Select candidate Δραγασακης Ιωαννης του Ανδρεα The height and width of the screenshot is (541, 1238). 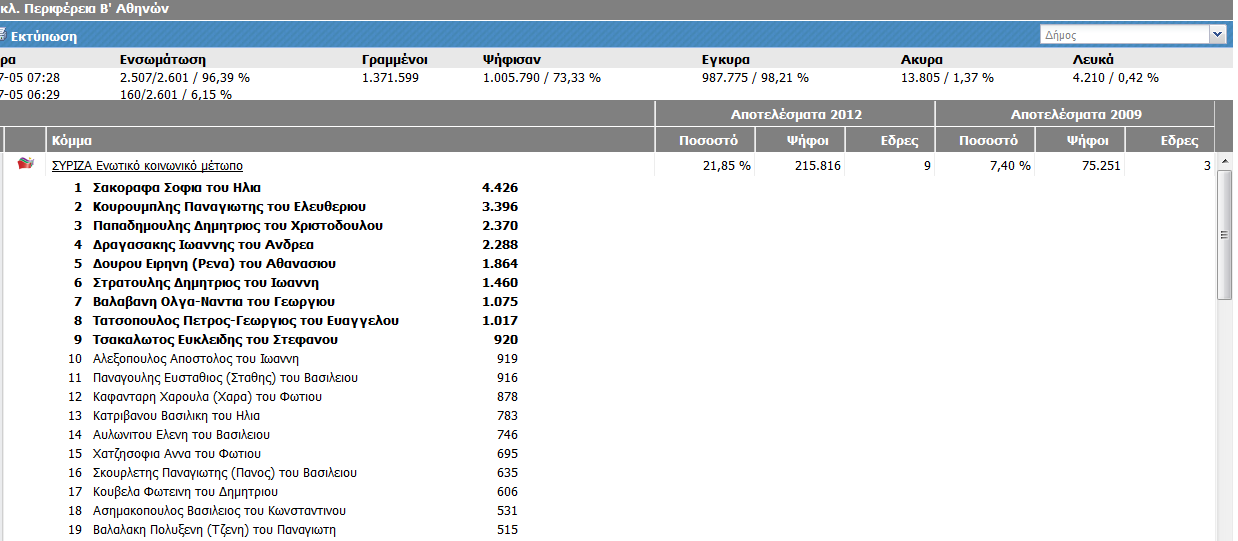203,245
